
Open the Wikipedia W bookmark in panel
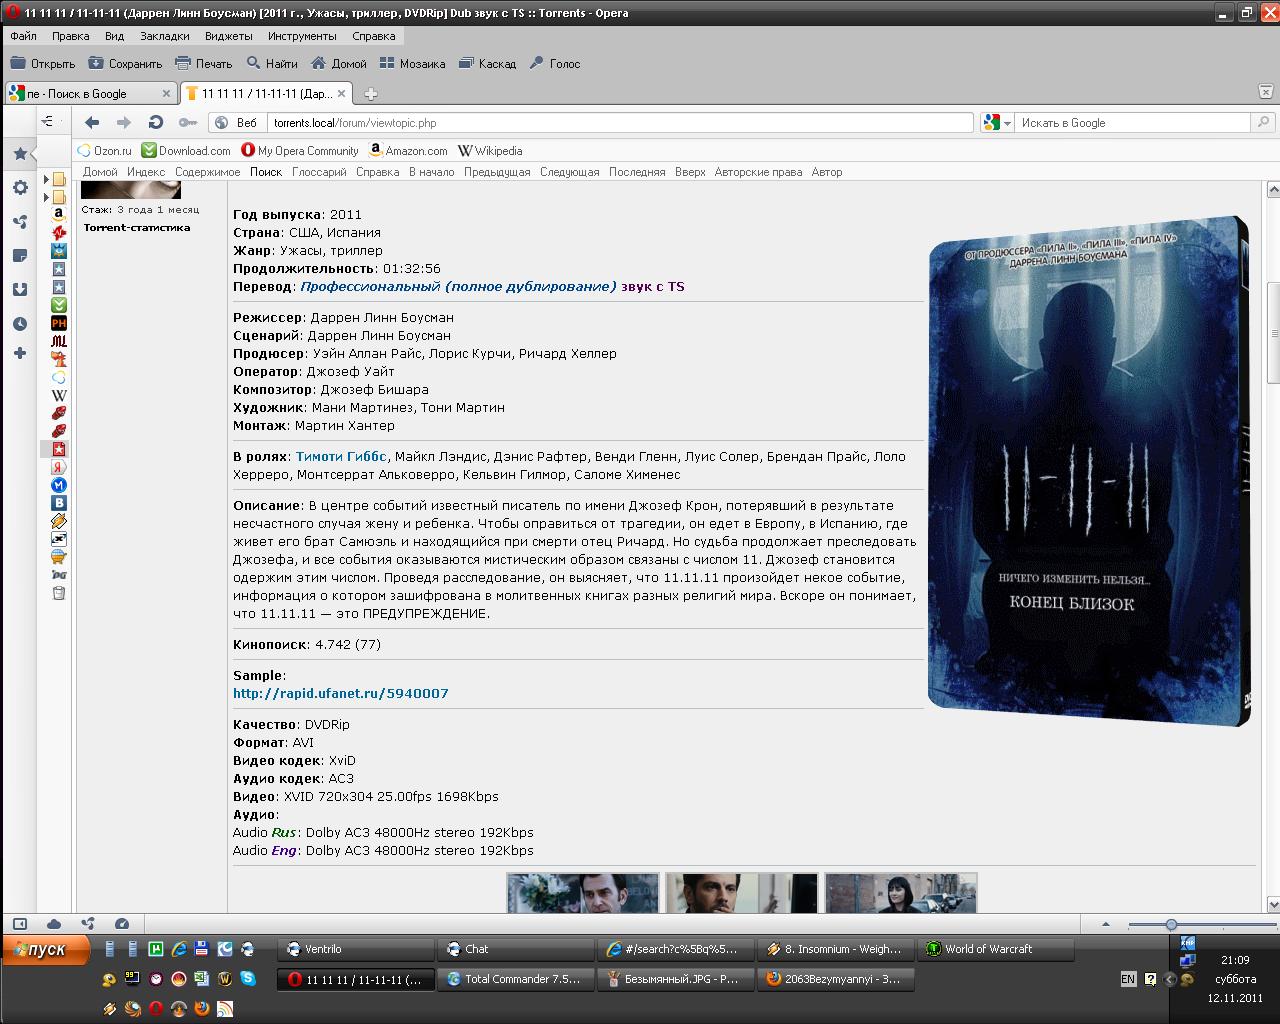[59, 395]
